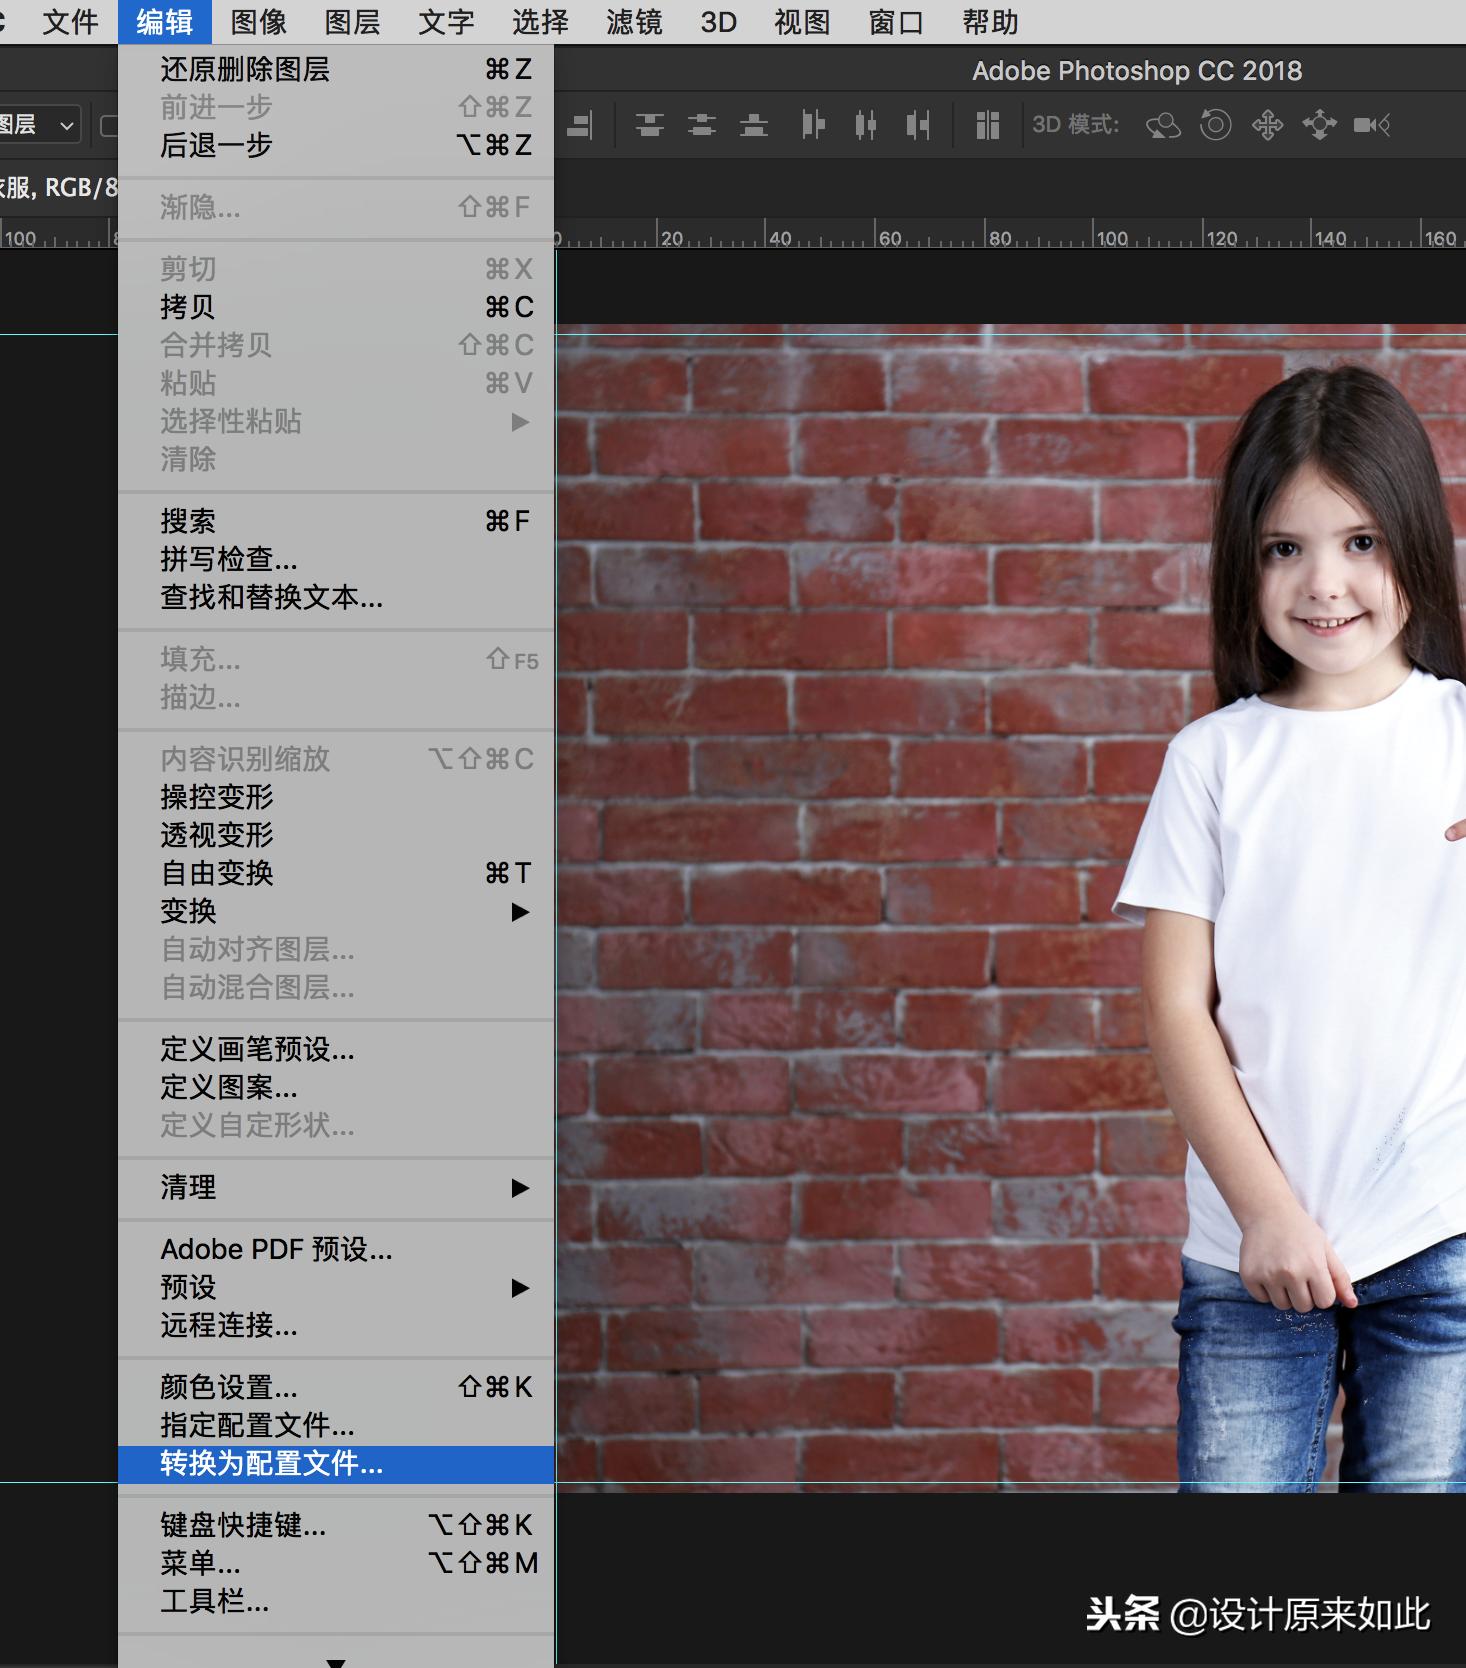
Task: Toggle the checkbox beside the 图层 dropdown
Action: [108, 125]
